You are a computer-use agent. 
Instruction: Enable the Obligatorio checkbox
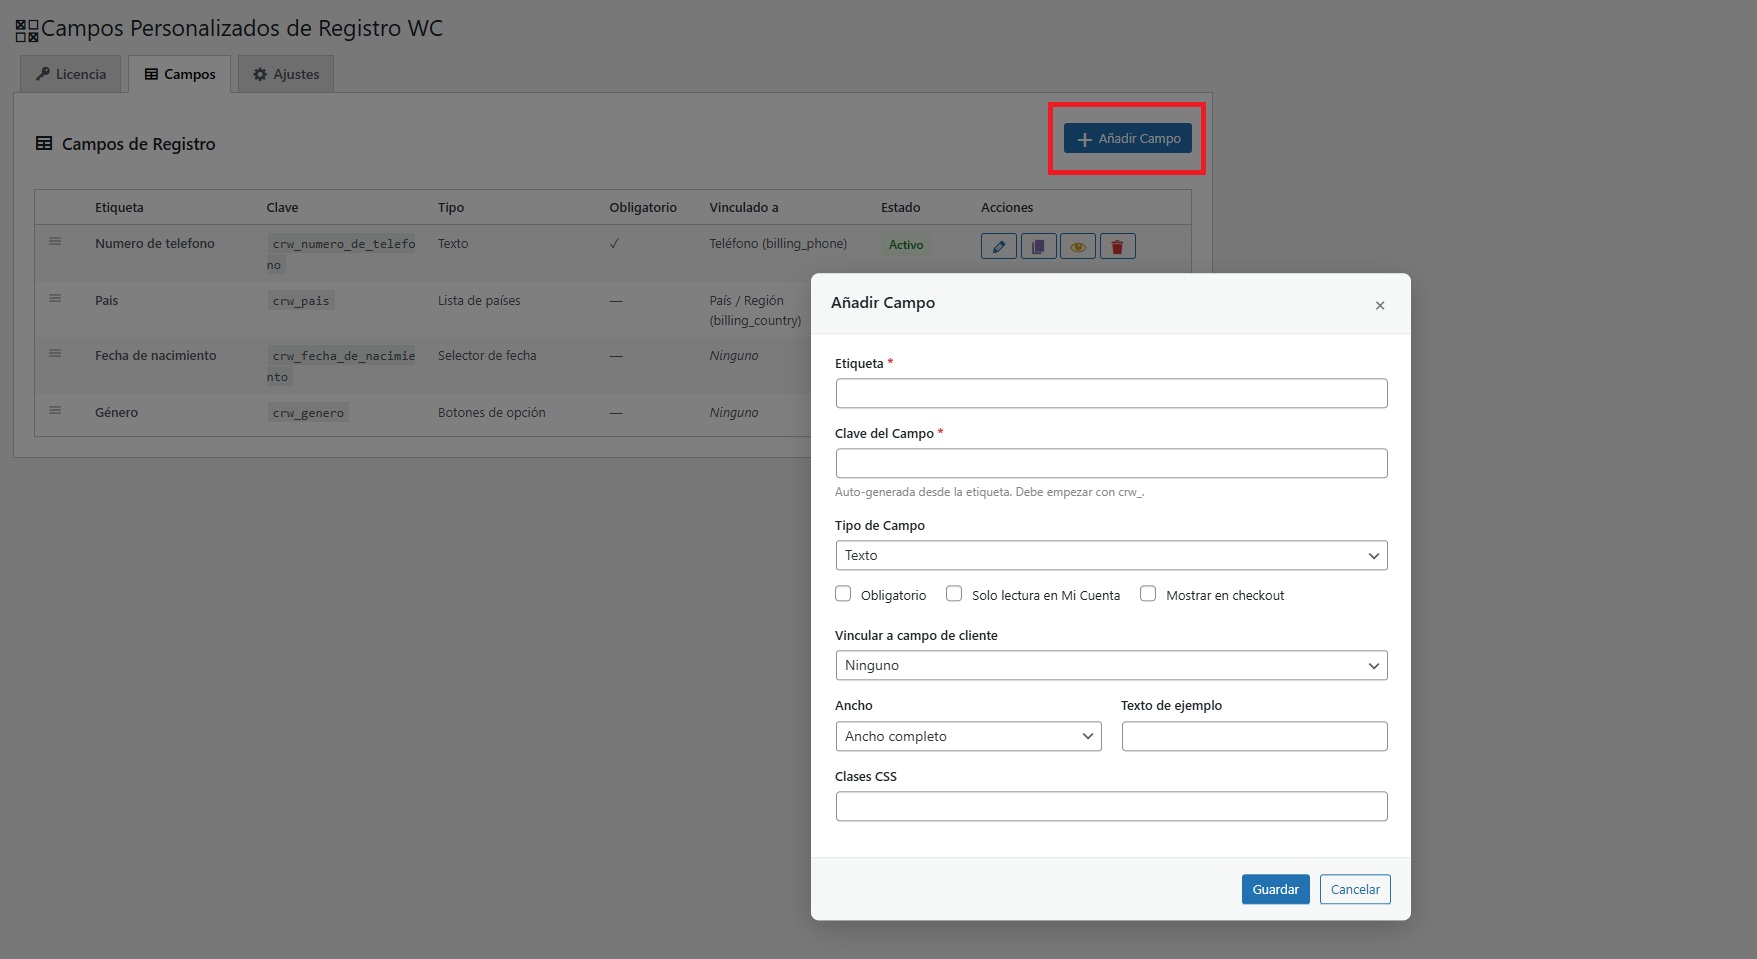[x=843, y=594]
